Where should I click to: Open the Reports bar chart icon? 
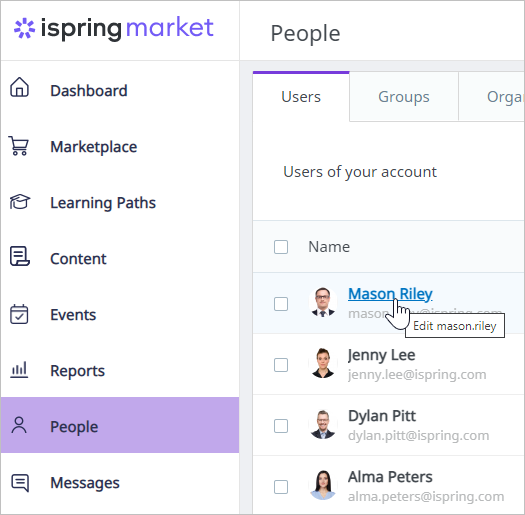pyautogui.click(x=19, y=370)
